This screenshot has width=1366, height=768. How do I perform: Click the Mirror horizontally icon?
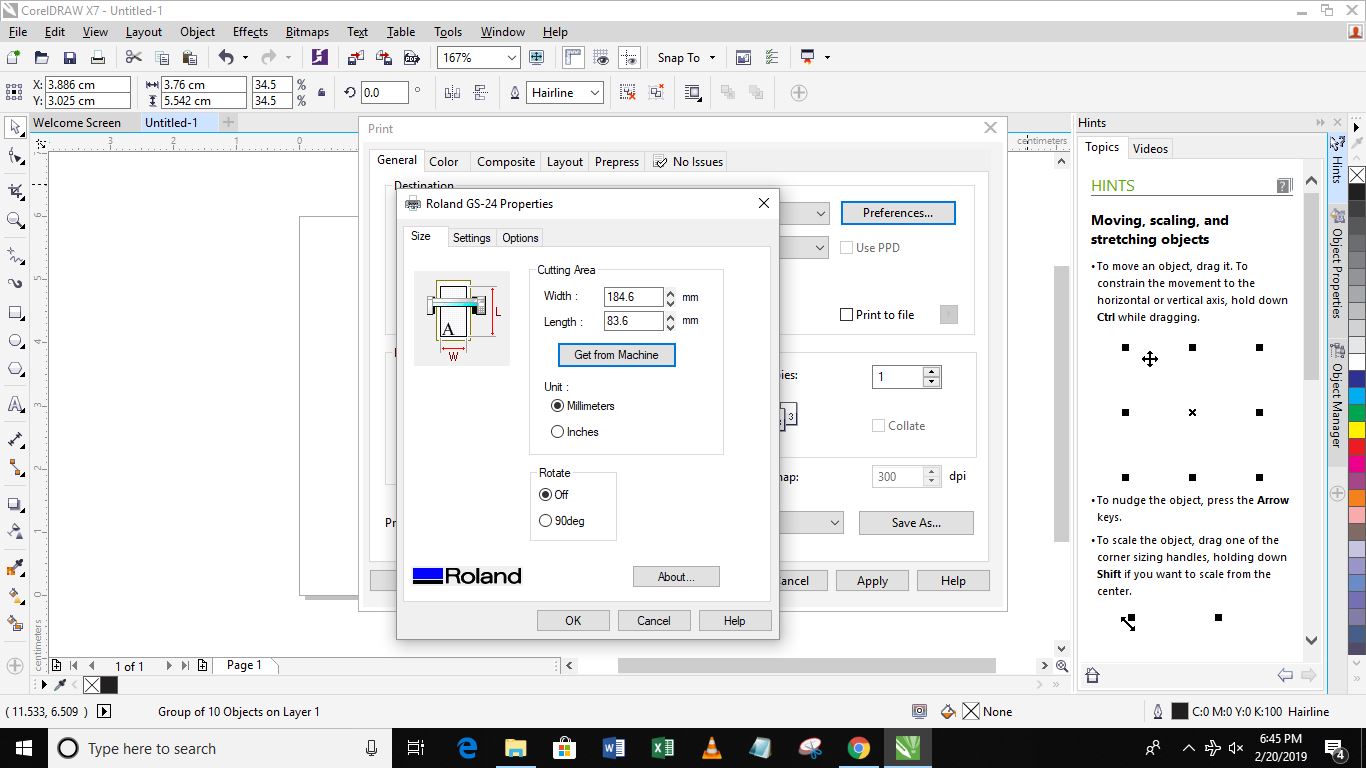coord(452,93)
